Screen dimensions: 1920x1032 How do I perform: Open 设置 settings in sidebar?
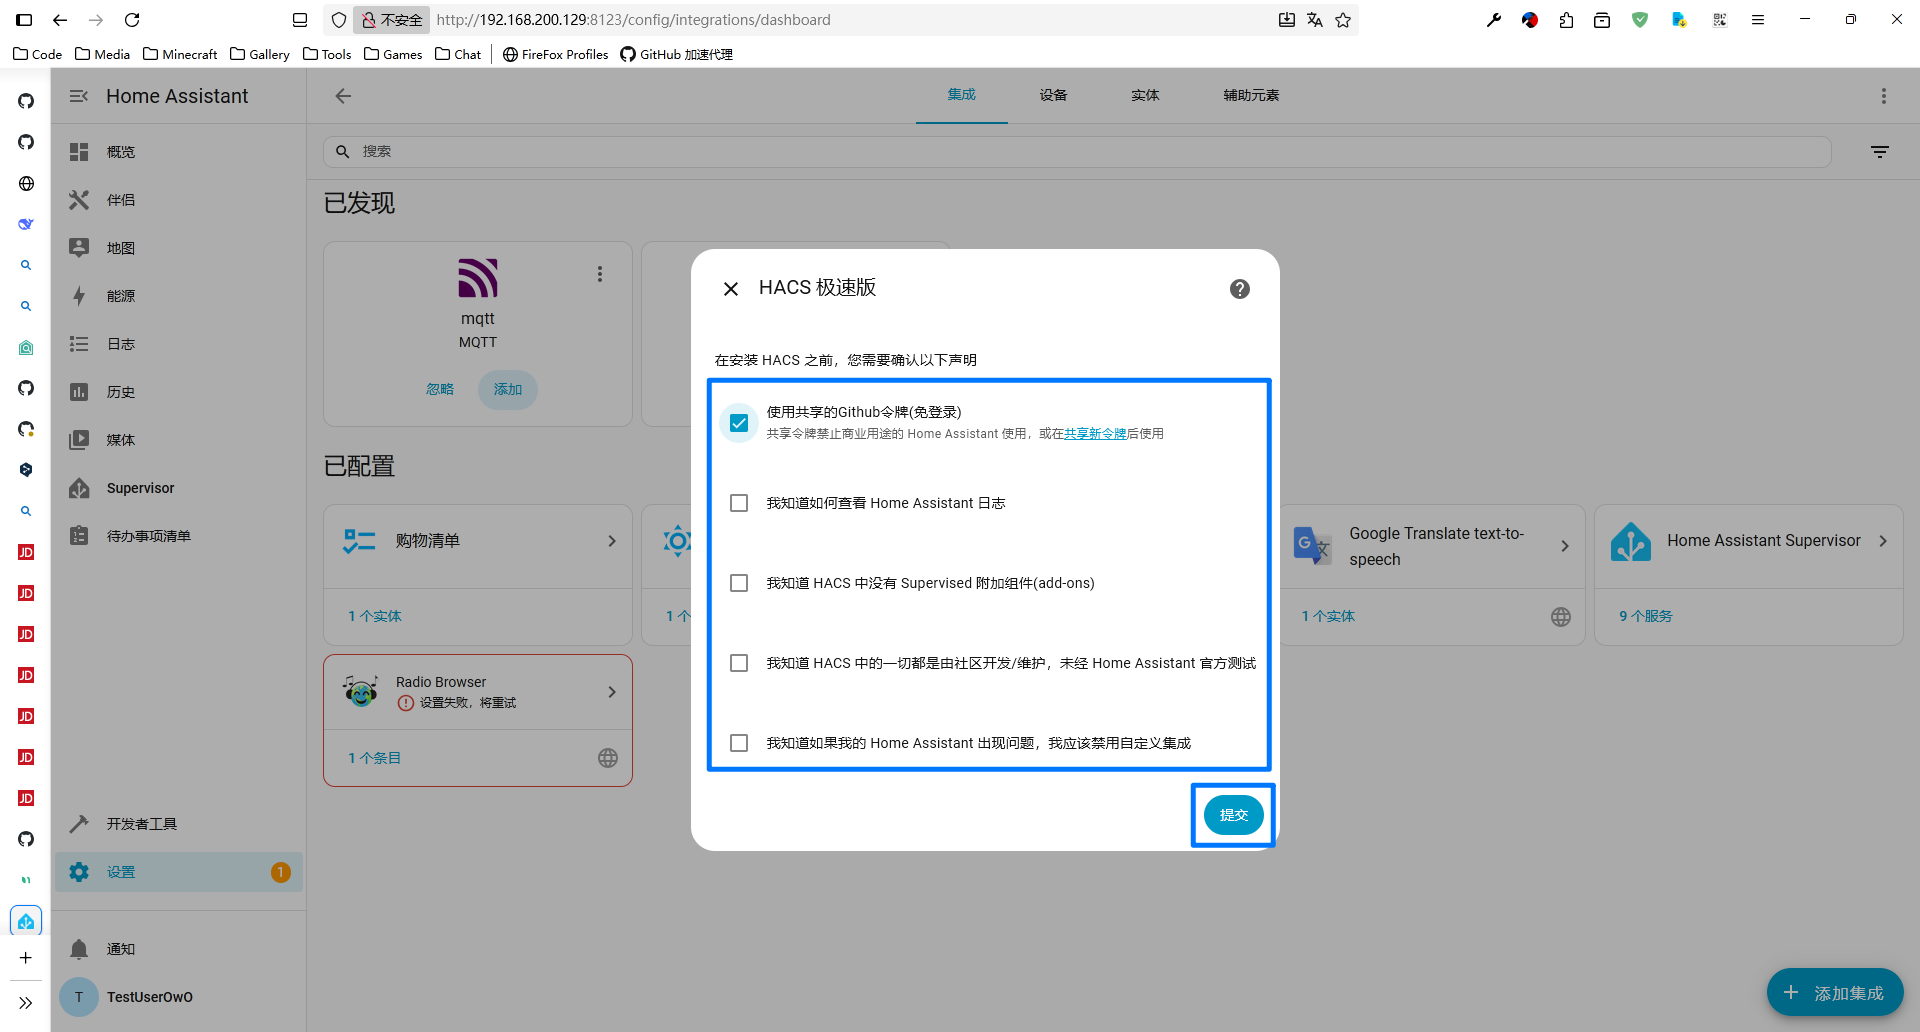click(x=178, y=872)
